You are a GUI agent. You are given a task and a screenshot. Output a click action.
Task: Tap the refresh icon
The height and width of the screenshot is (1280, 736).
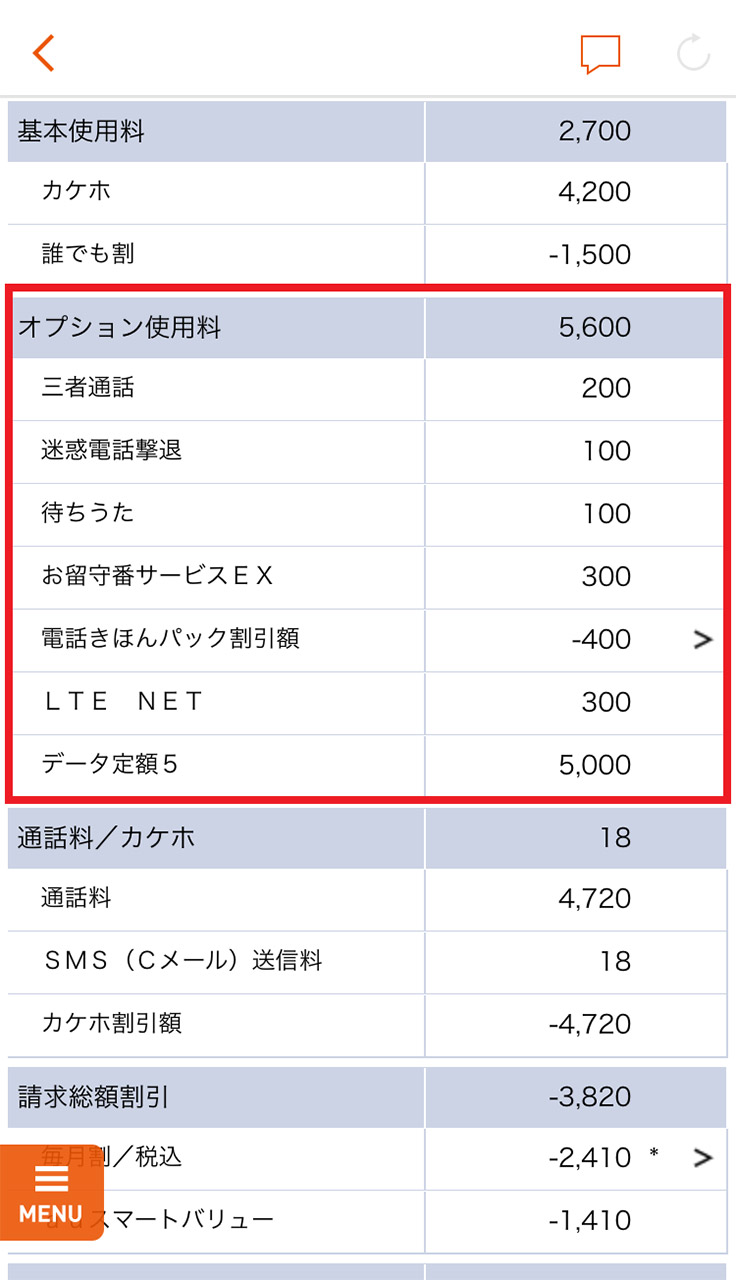click(693, 53)
